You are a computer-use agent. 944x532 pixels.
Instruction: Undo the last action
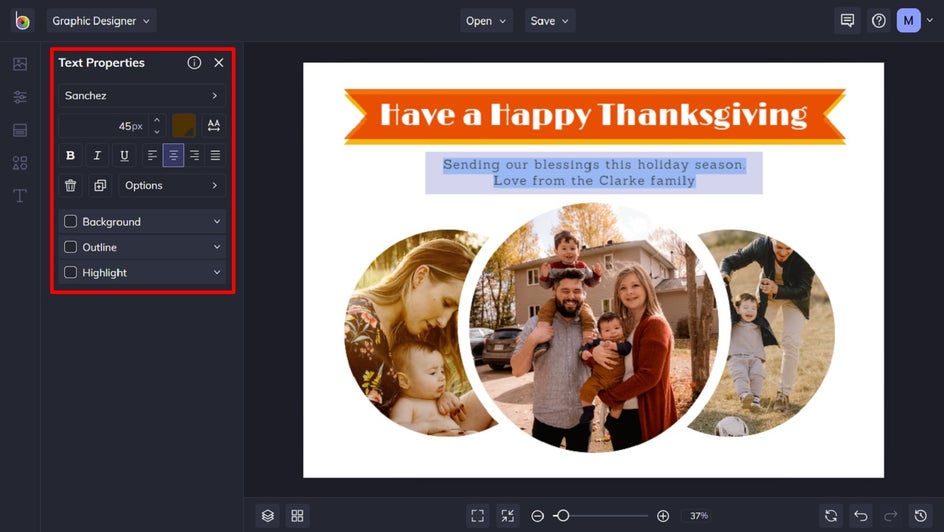coord(861,516)
